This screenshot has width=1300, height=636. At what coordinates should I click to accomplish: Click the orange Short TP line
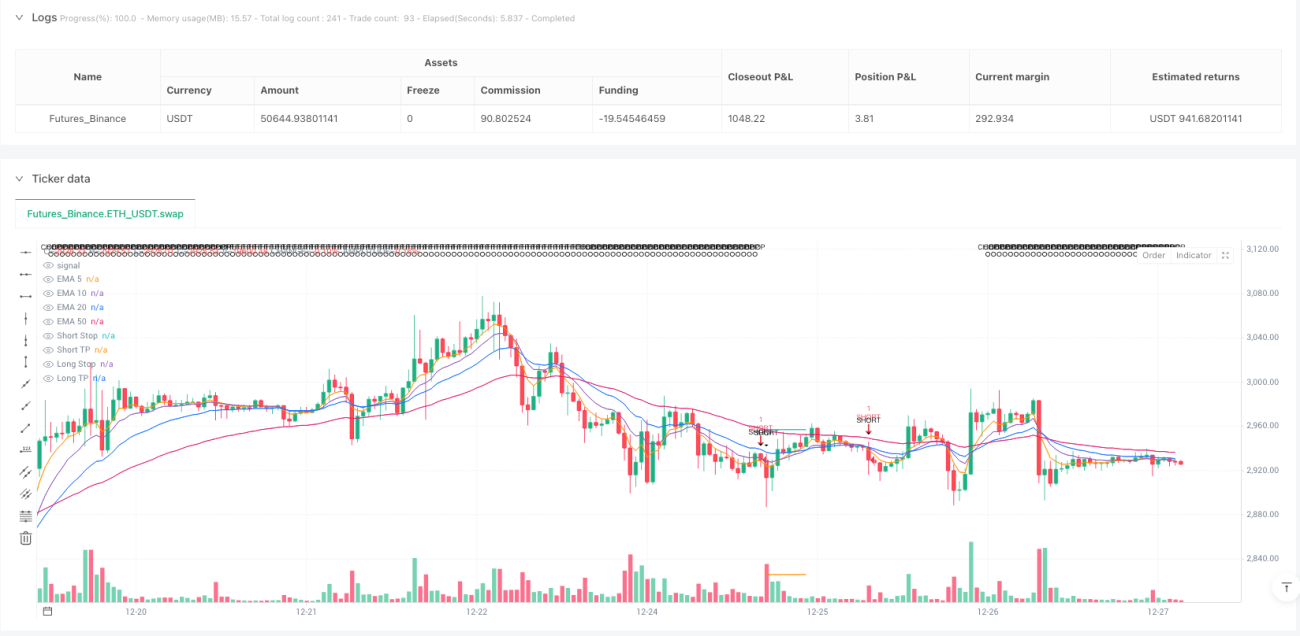pyautogui.click(x=787, y=574)
